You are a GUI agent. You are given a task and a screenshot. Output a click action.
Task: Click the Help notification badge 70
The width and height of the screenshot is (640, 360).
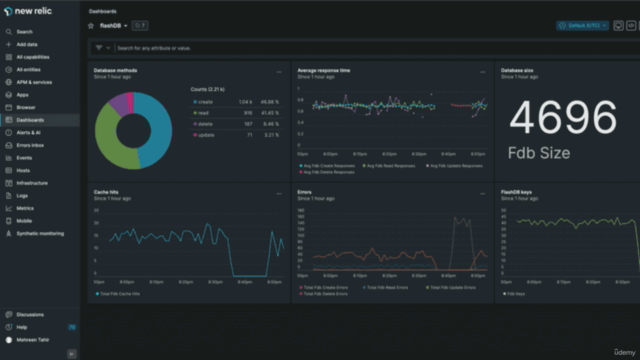tap(72, 327)
